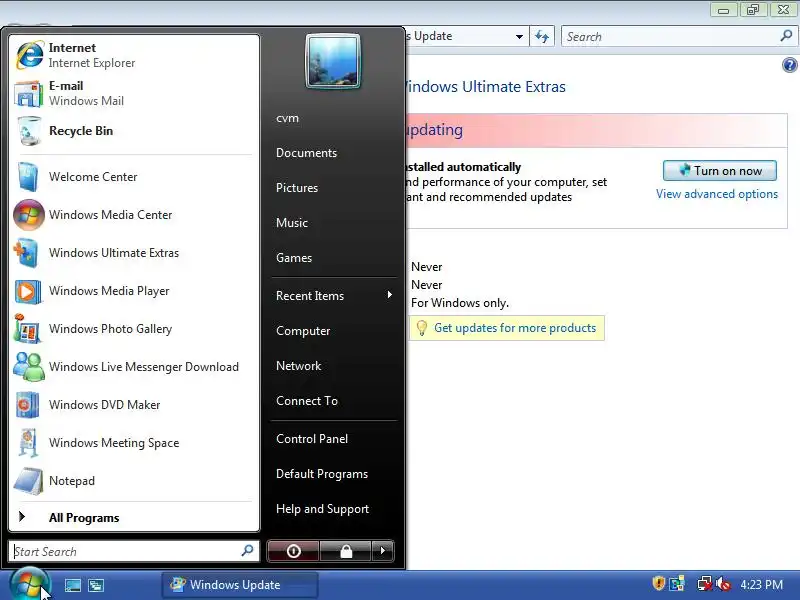Open the Windows Live Messenger Download icon
The width and height of the screenshot is (800, 600).
coord(29,367)
